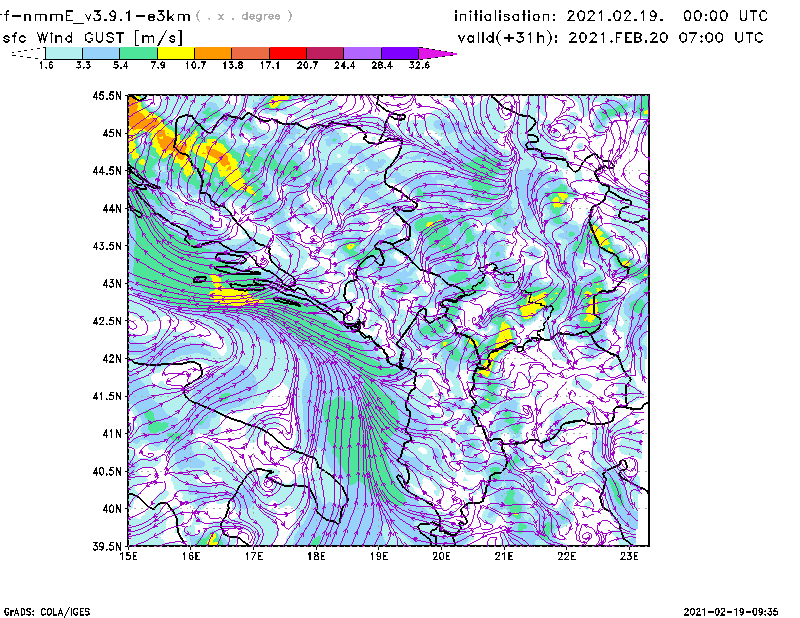Click the '42N' latitude label

click(x=112, y=358)
